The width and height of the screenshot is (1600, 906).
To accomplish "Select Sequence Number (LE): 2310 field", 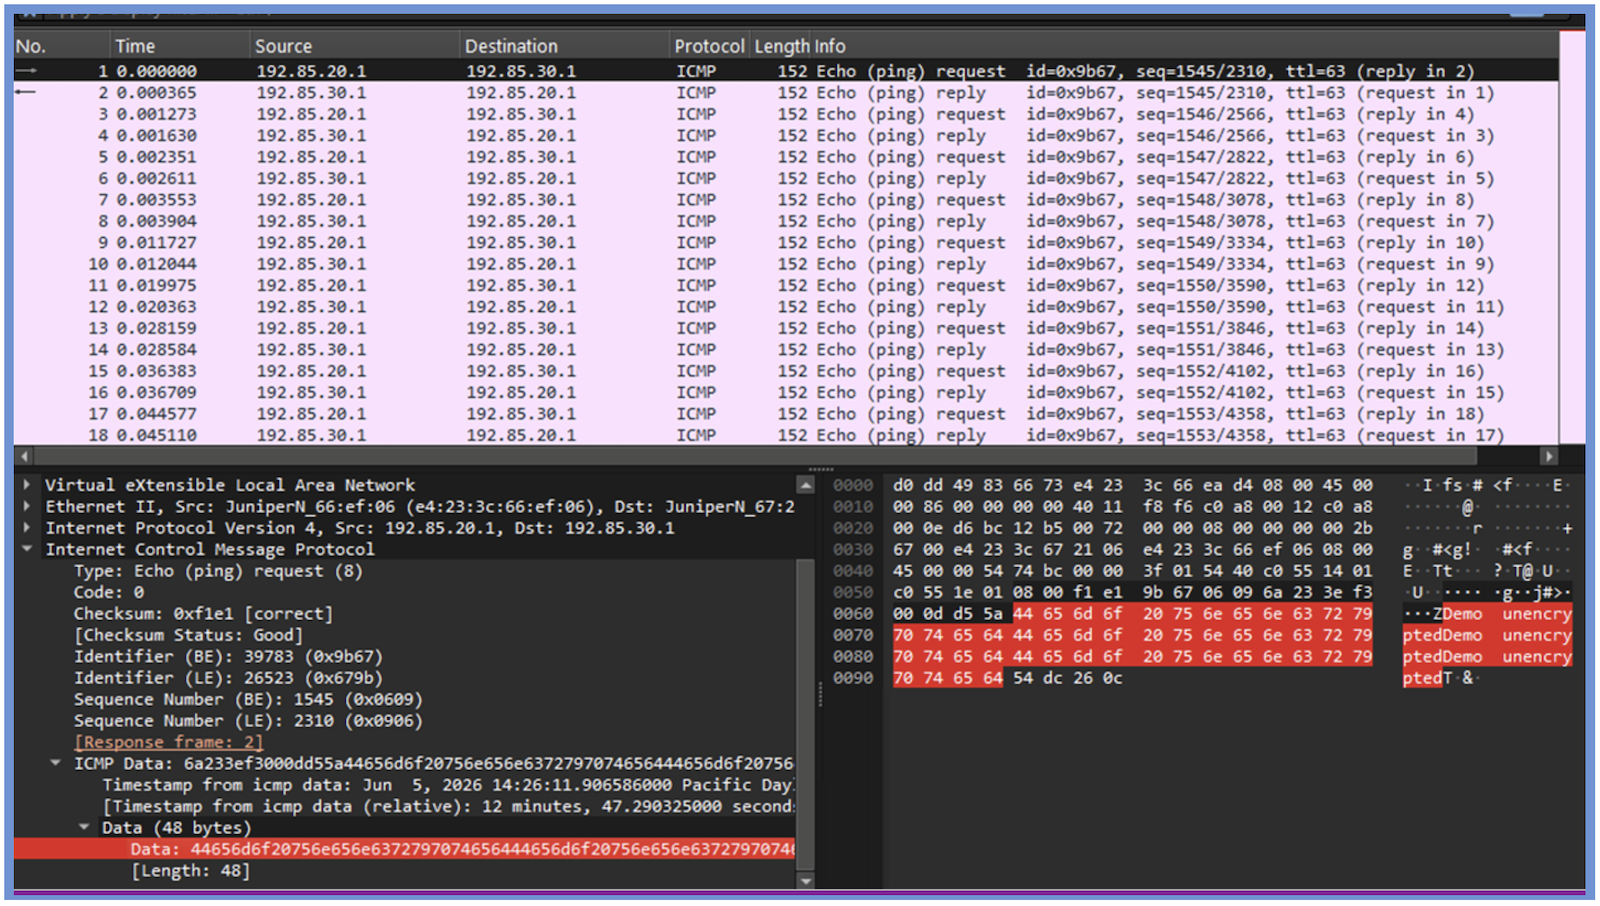I will [x=248, y=721].
